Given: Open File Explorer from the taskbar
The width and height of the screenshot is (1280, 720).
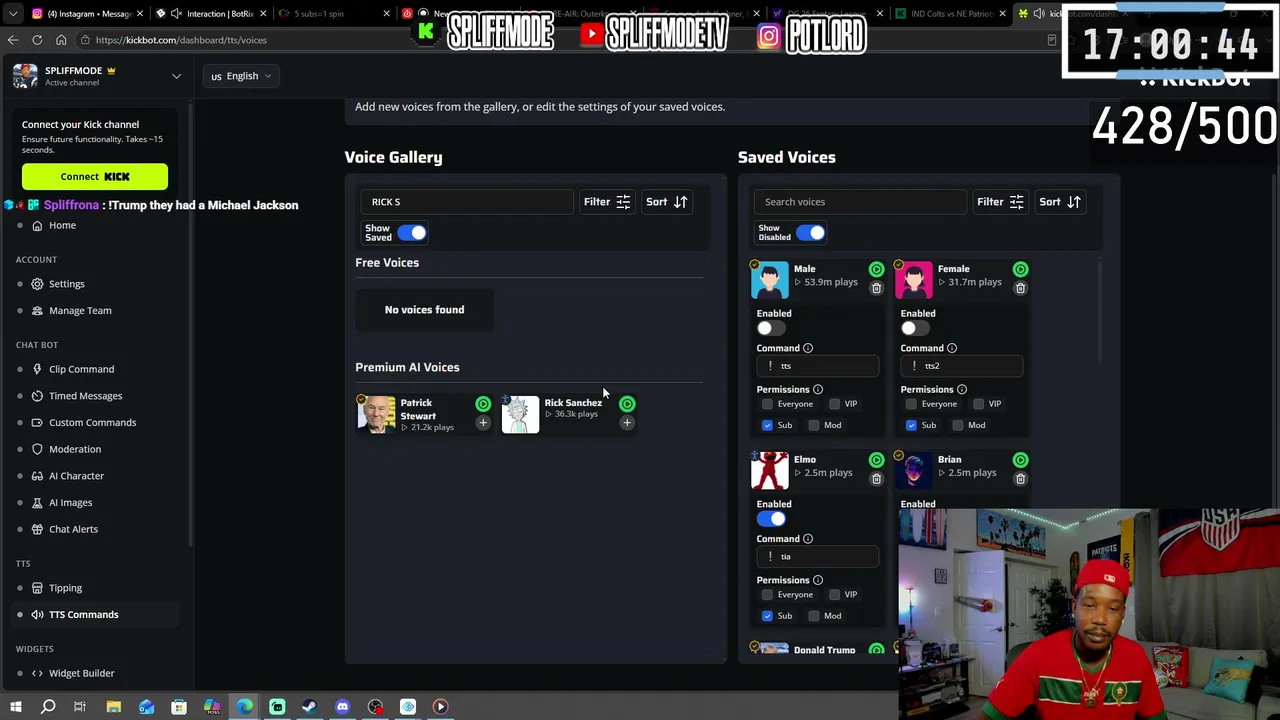Looking at the screenshot, I should coord(114,707).
